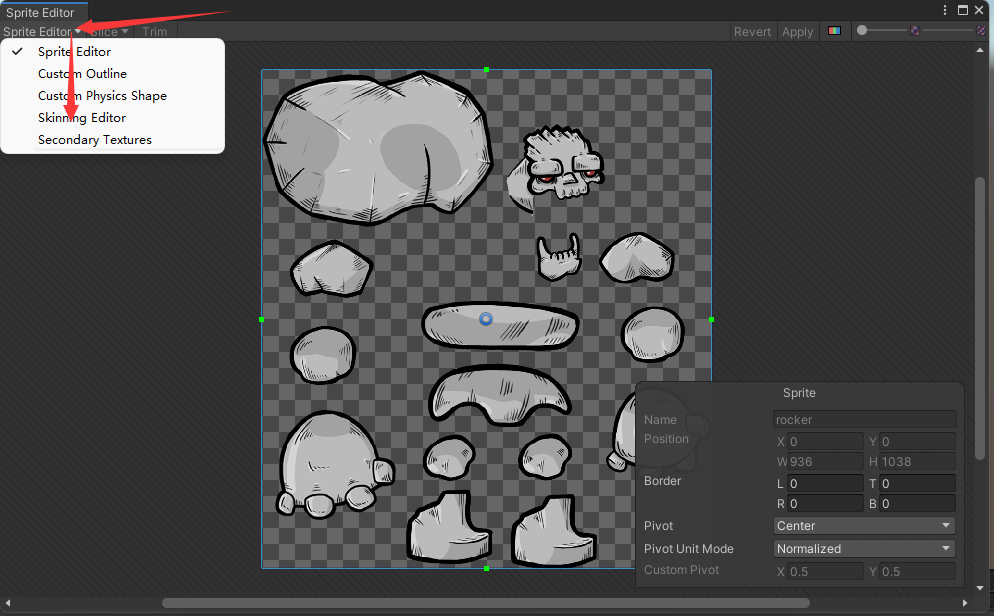
Task: Toggle the RGB/Alpha channel display icon
Action: (x=834, y=31)
